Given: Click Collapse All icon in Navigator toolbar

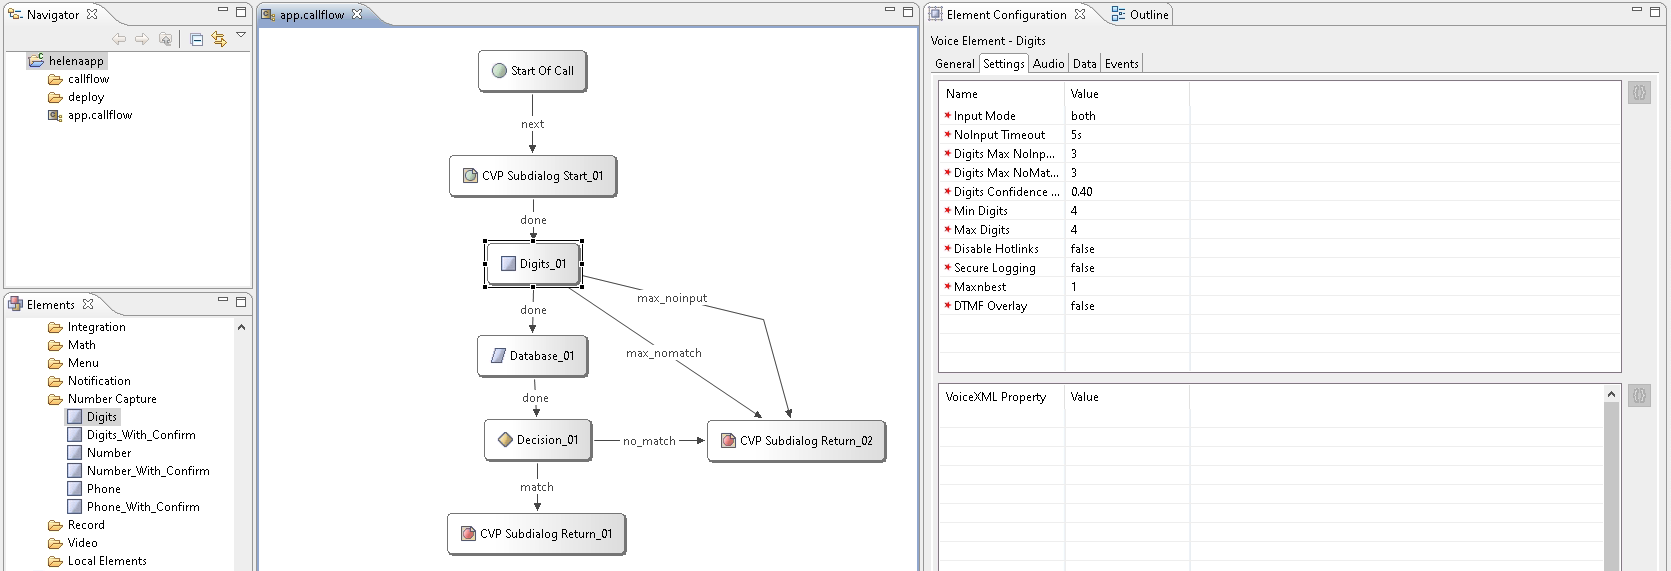Looking at the screenshot, I should [196, 39].
